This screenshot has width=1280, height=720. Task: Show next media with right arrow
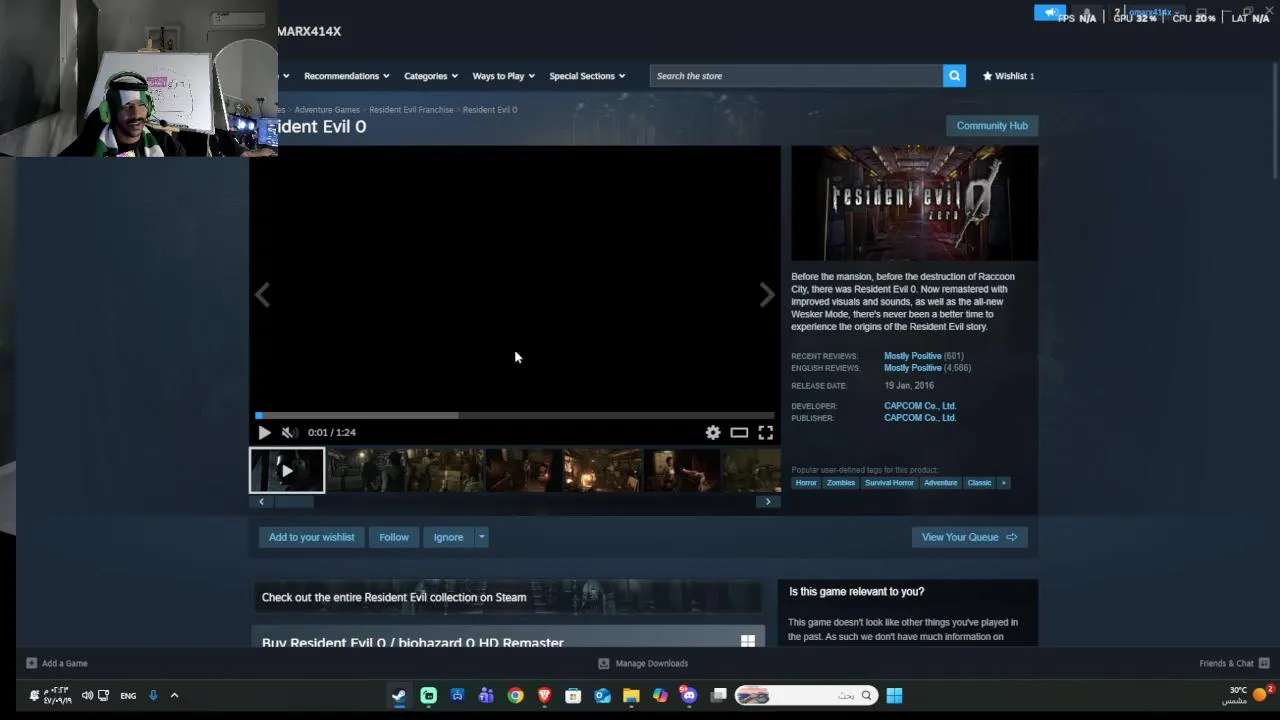[x=766, y=295]
